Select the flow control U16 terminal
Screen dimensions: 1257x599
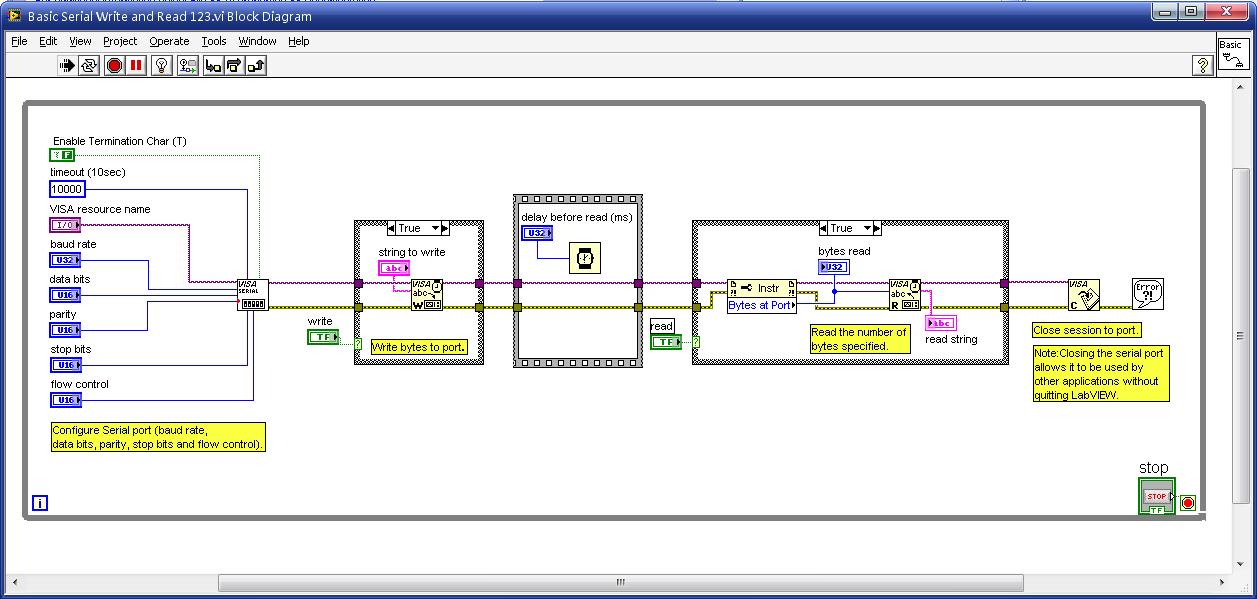click(x=65, y=400)
